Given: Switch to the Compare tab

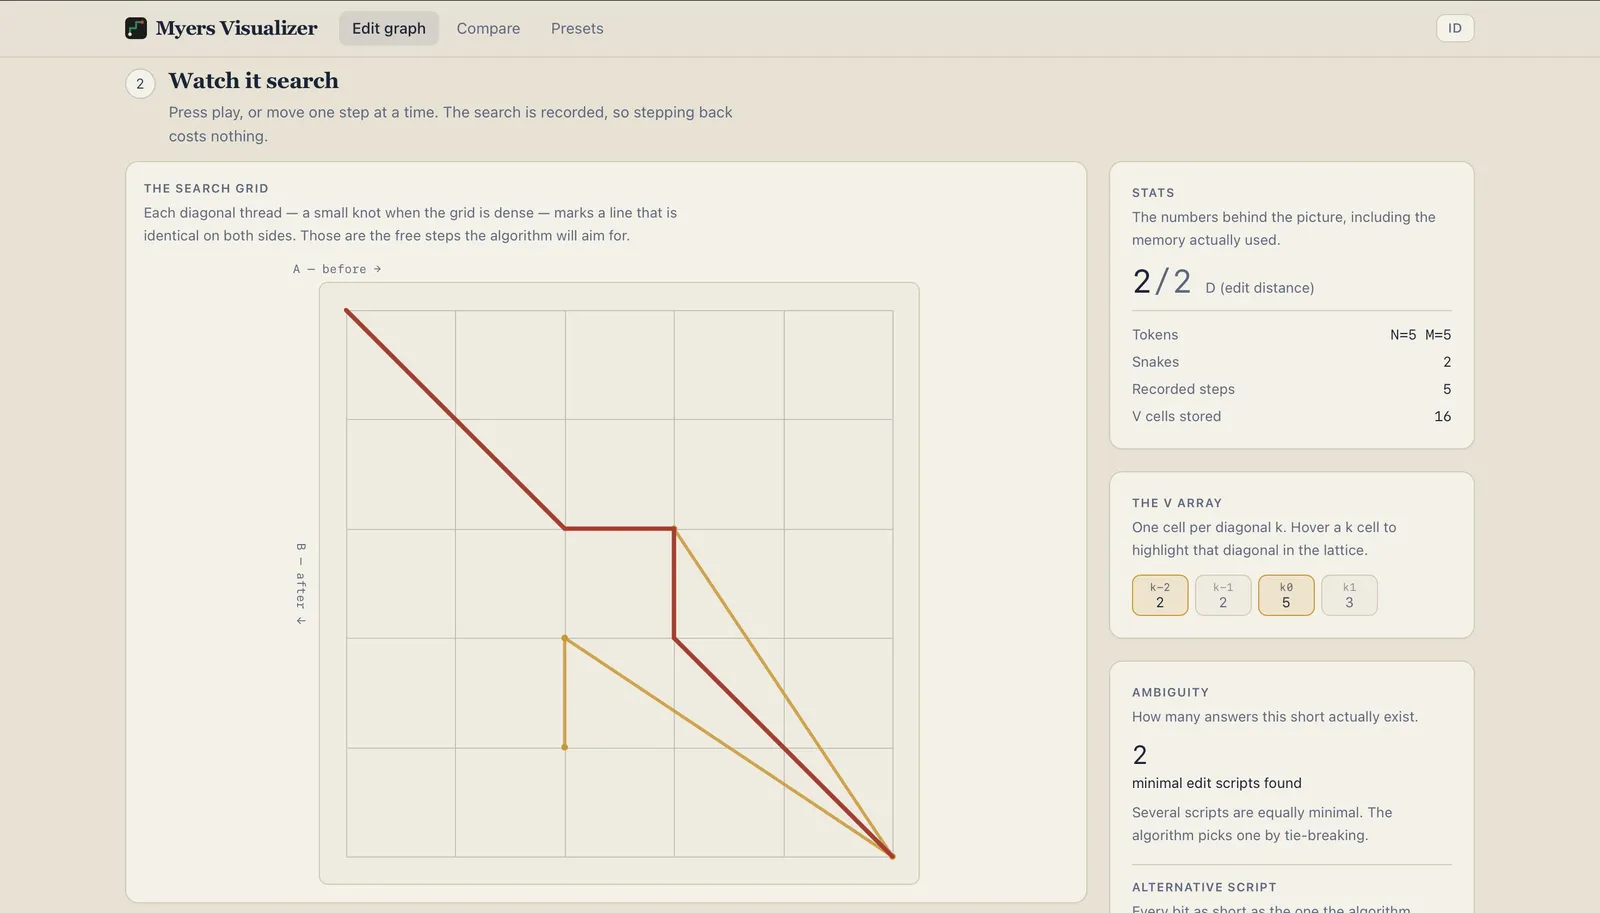Looking at the screenshot, I should [x=488, y=28].
